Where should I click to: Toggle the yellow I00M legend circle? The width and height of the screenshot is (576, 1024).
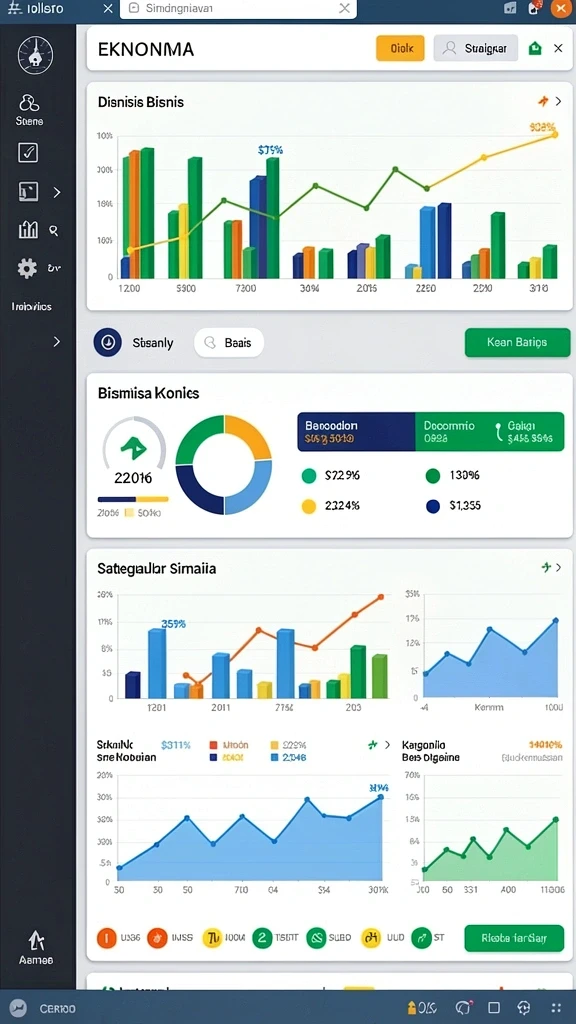pos(212,938)
